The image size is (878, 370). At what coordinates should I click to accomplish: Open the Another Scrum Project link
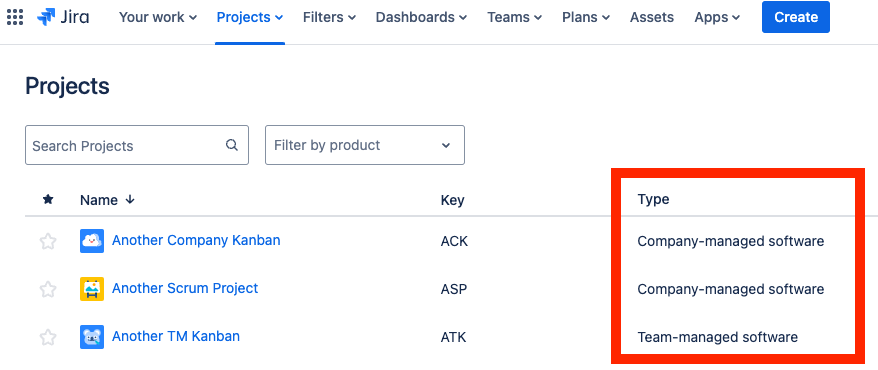185,288
